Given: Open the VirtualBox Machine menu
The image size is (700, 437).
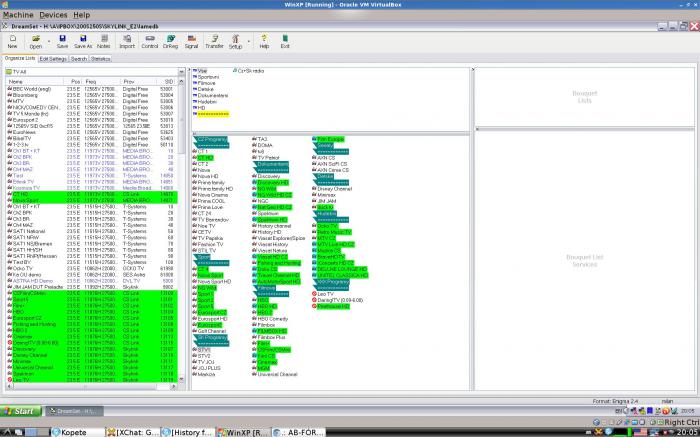Looking at the screenshot, I should 18,15.
